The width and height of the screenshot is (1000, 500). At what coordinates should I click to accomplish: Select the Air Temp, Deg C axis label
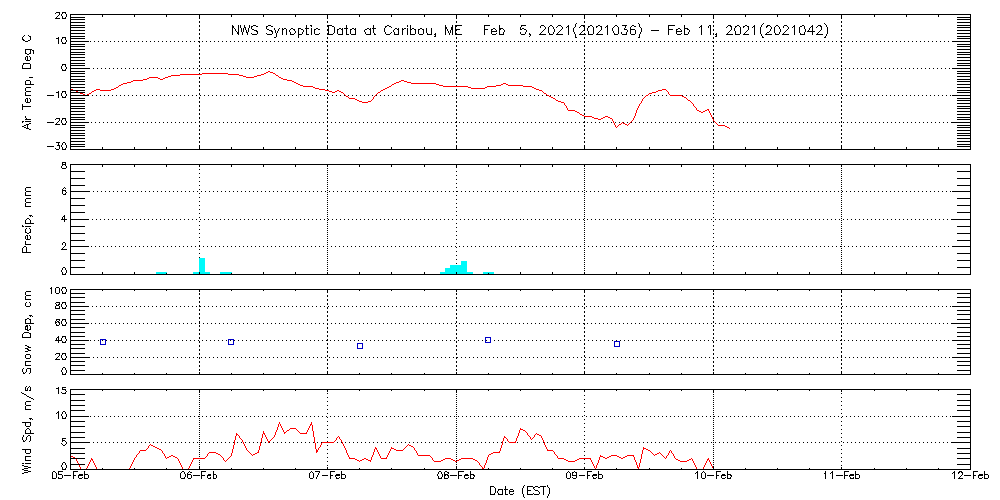[28, 81]
